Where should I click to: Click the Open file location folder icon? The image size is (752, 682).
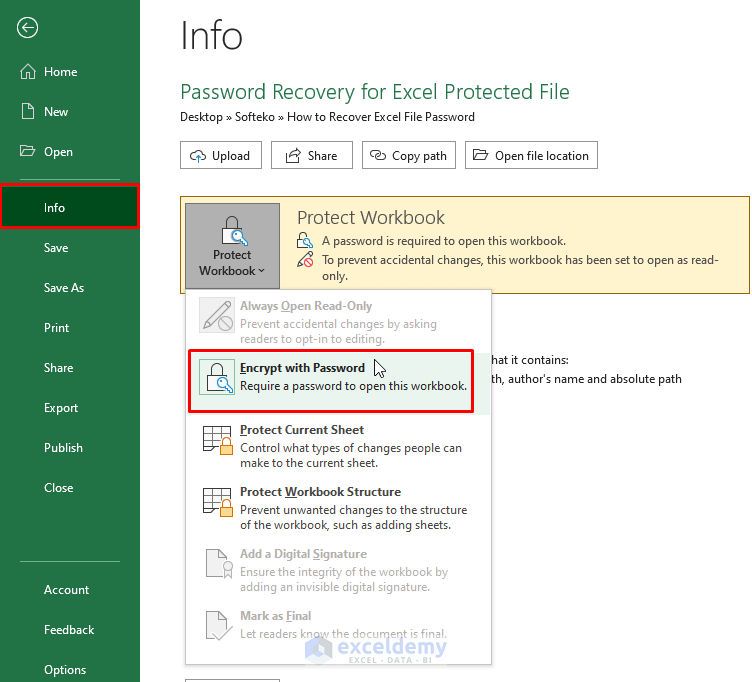[481, 155]
